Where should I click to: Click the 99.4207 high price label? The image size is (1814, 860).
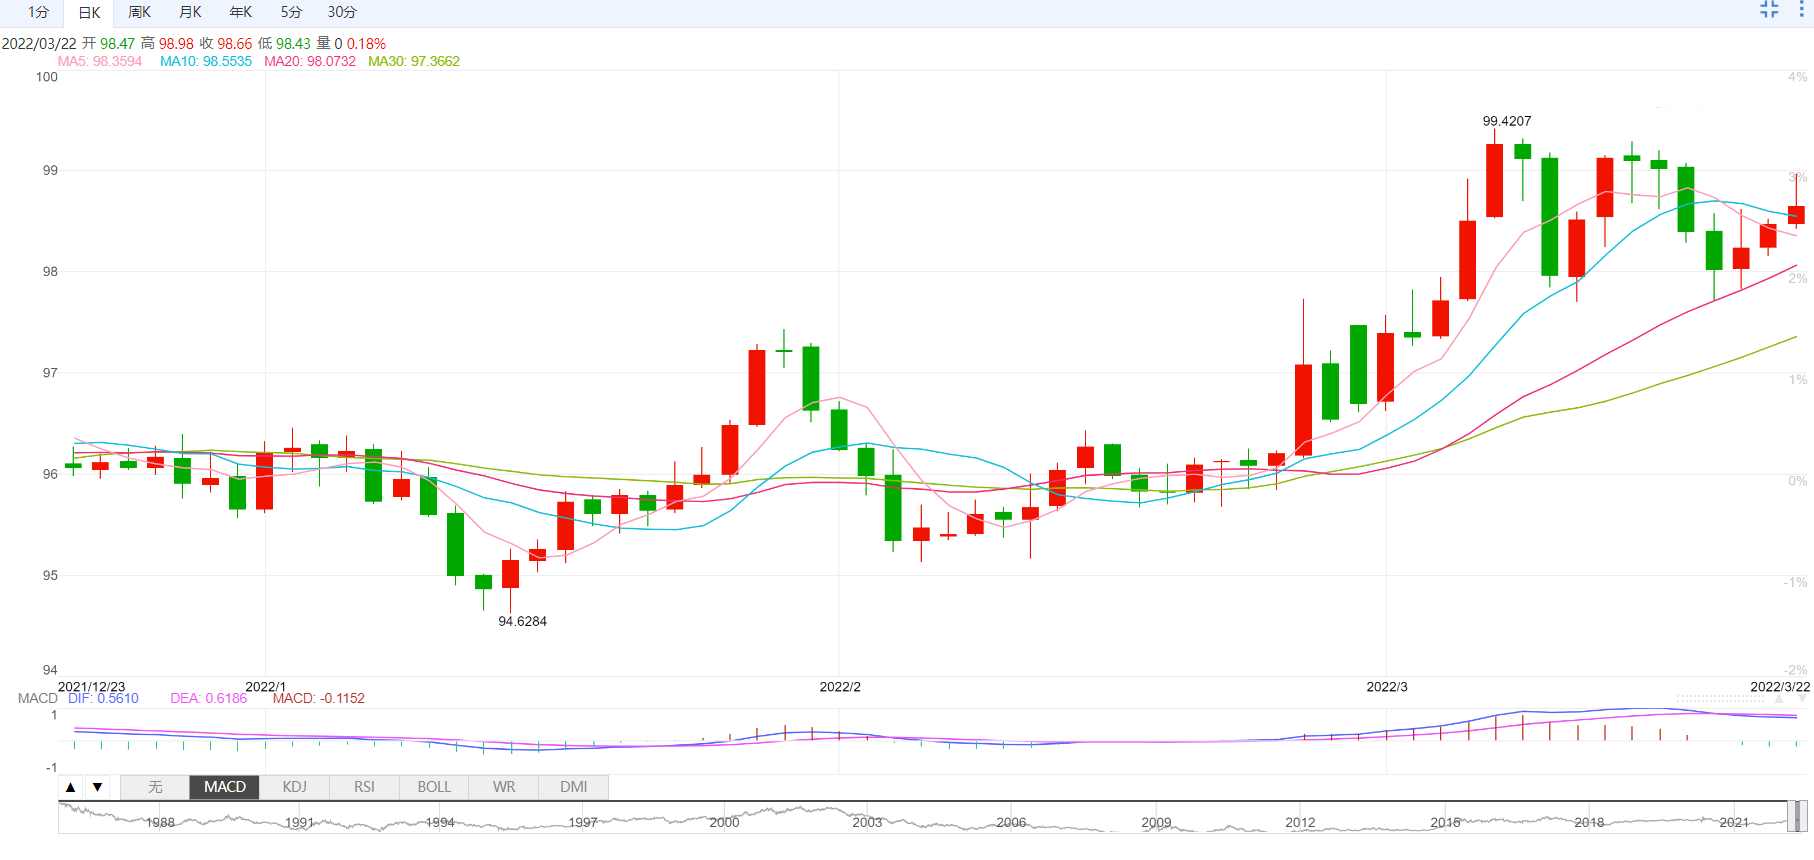(x=1506, y=121)
